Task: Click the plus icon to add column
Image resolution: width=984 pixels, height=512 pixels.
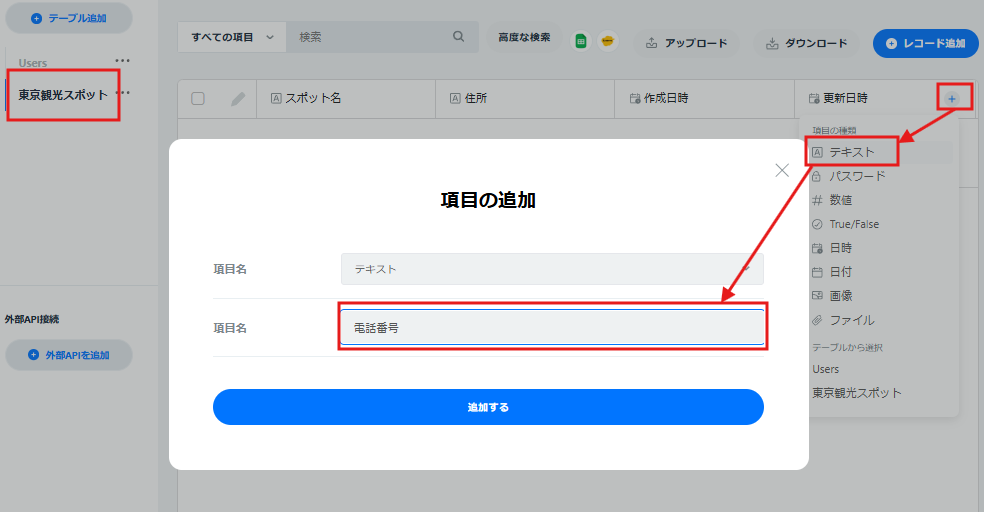Action: coord(952,99)
